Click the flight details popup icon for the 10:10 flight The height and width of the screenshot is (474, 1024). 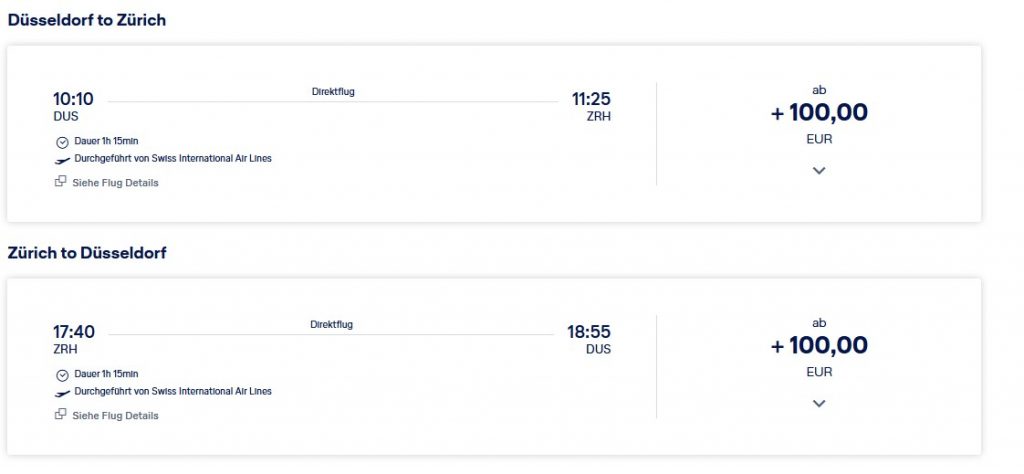[x=61, y=182]
